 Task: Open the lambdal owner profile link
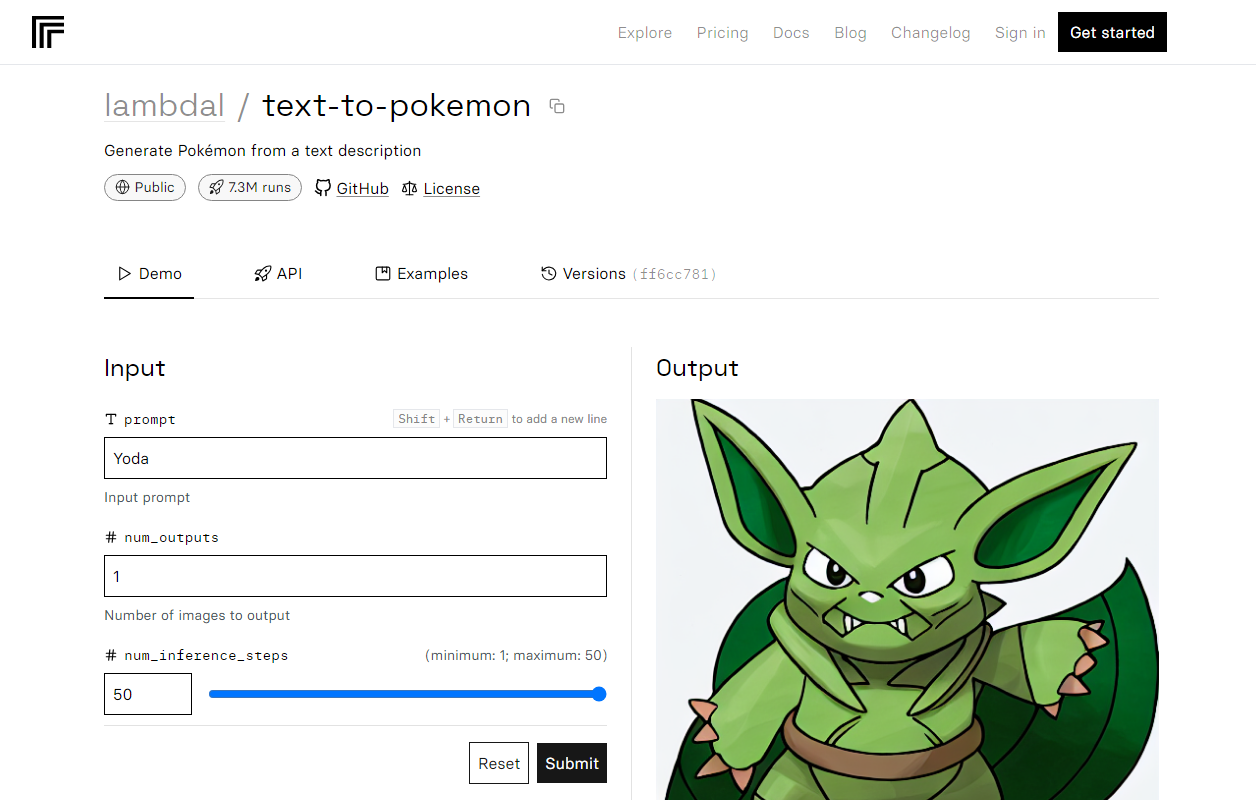click(164, 105)
